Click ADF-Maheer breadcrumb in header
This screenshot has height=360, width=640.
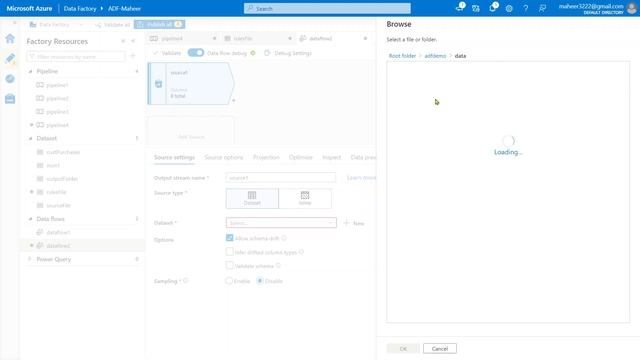pos(124,8)
